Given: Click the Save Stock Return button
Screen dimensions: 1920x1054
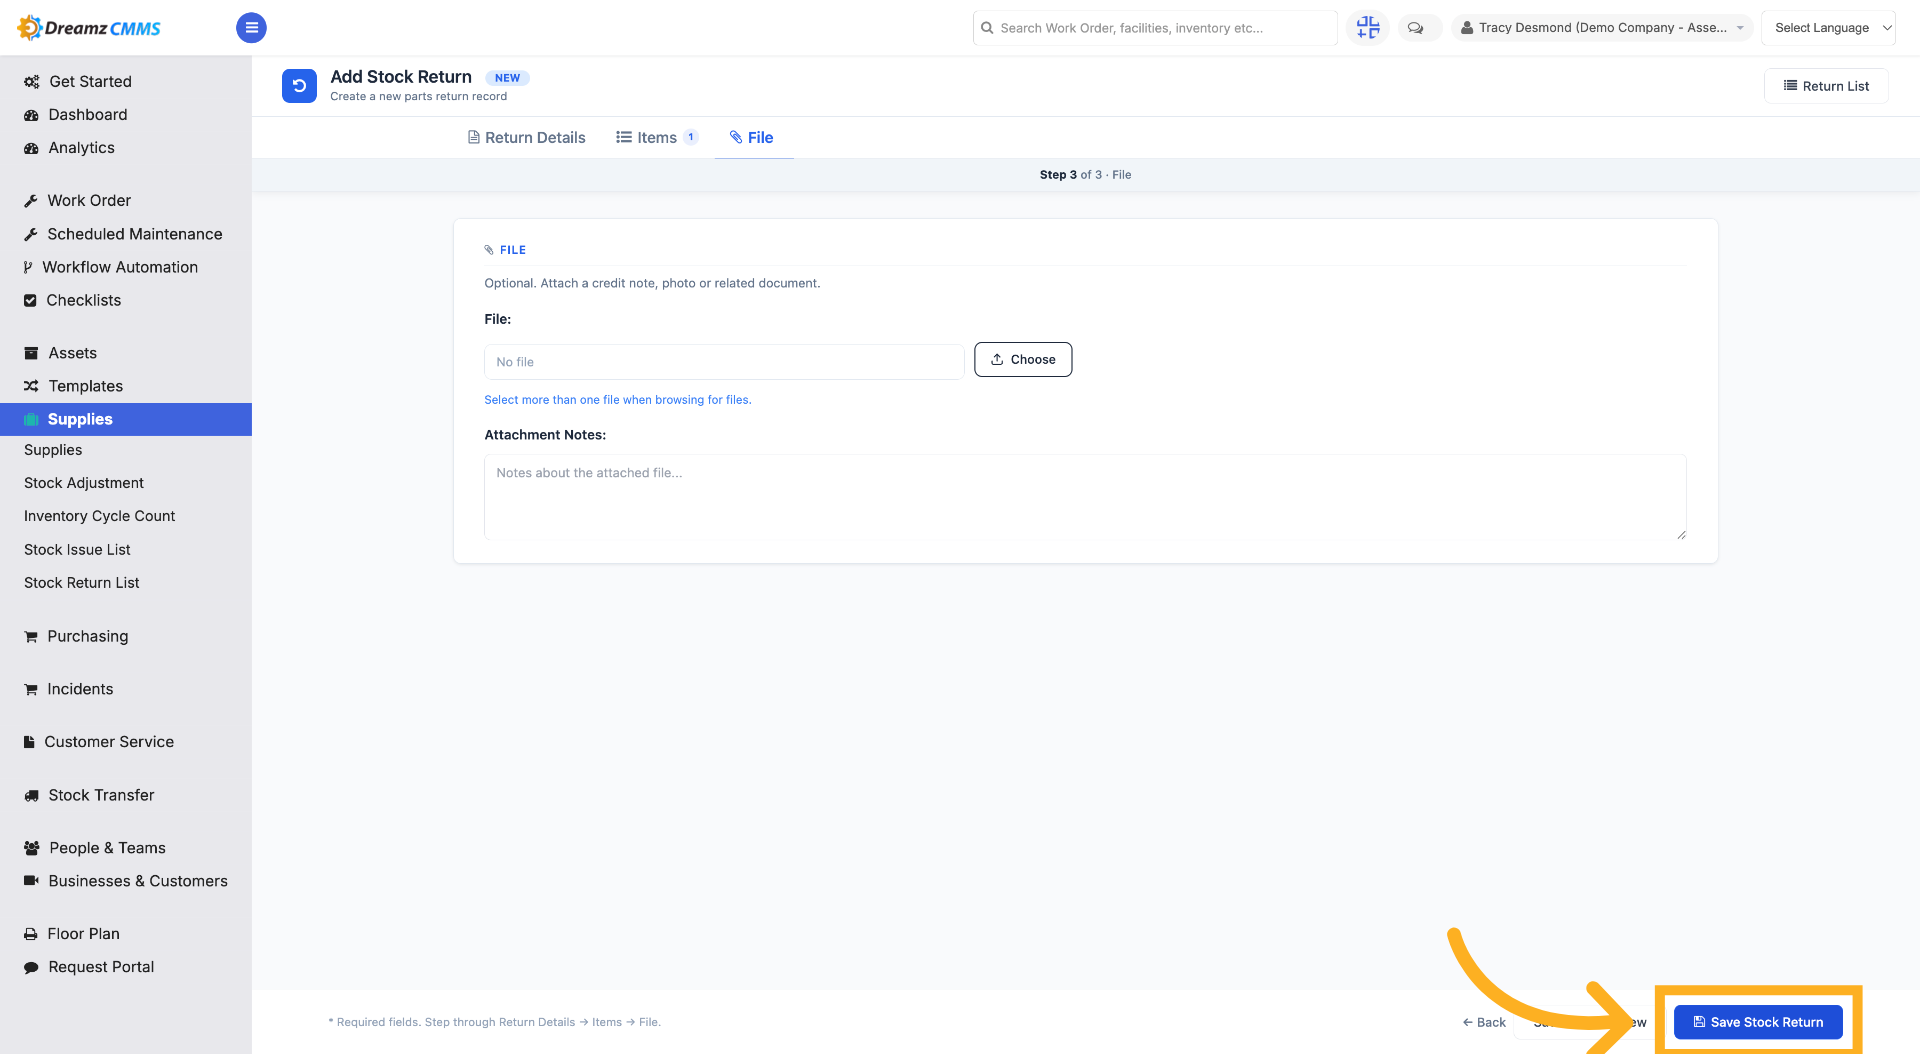Looking at the screenshot, I should (x=1758, y=1022).
